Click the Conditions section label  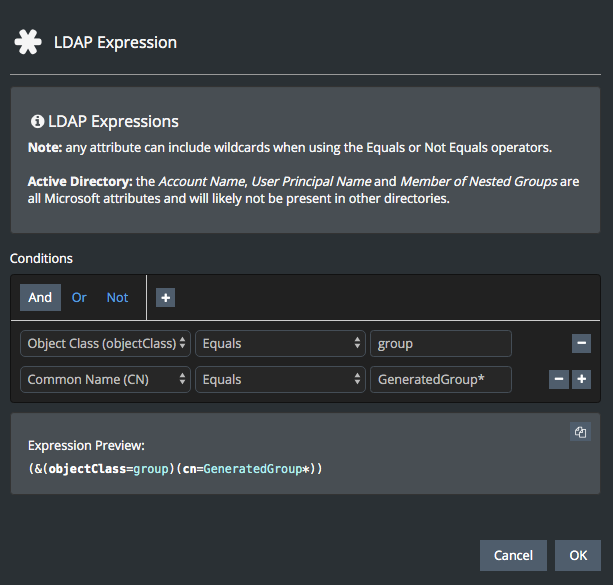coord(41,258)
